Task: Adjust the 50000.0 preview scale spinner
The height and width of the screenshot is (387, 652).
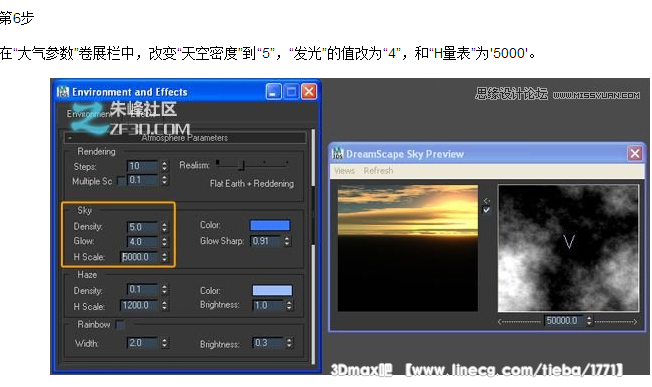Action: (589, 320)
